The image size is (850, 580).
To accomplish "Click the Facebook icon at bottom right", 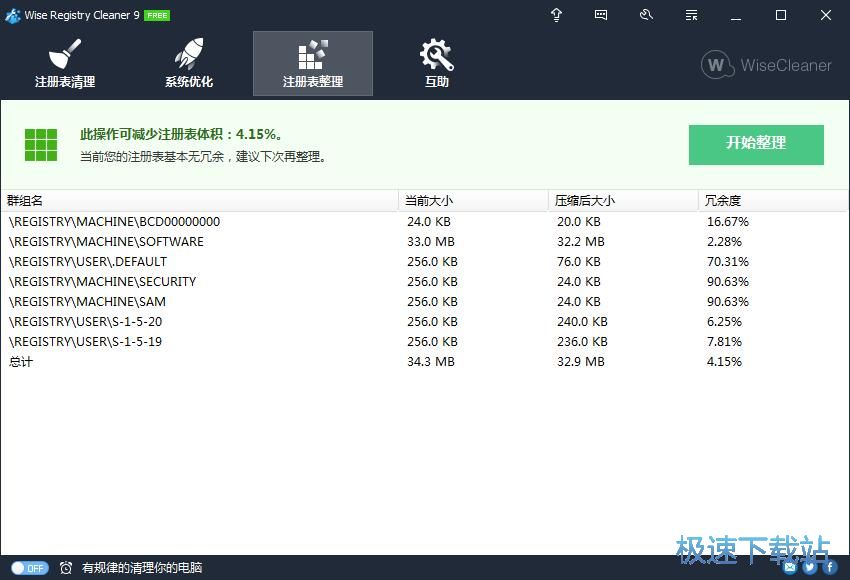I will (x=829, y=568).
